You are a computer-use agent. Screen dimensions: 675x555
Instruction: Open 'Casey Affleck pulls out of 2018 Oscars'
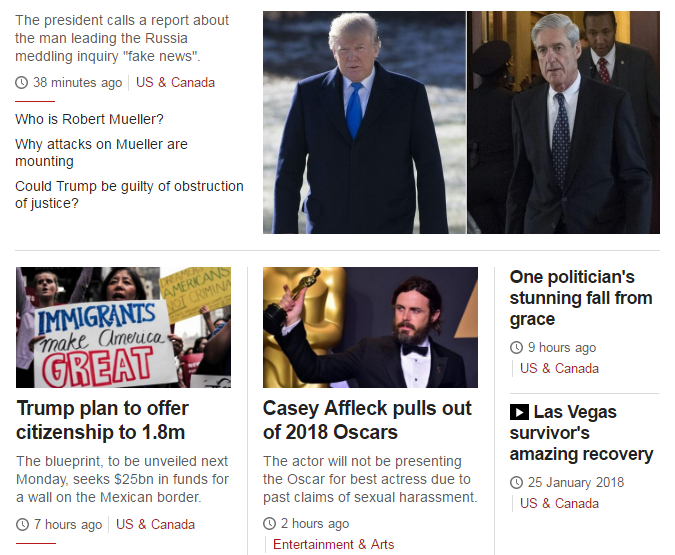click(x=367, y=420)
